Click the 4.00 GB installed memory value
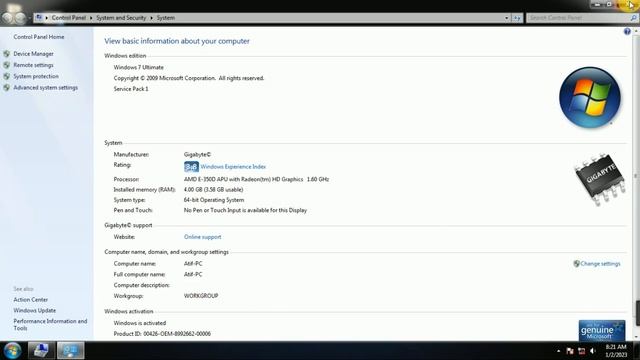The image size is (640, 360). tap(213, 190)
